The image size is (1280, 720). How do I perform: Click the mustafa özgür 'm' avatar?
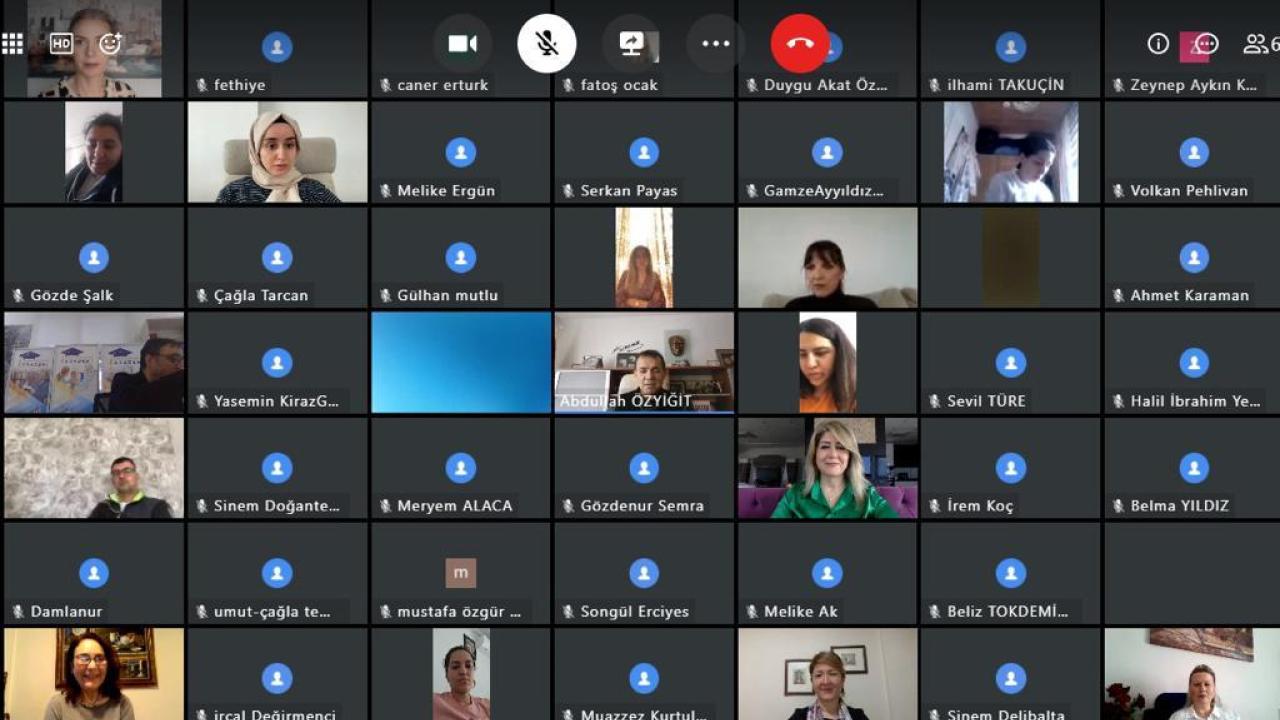point(460,573)
